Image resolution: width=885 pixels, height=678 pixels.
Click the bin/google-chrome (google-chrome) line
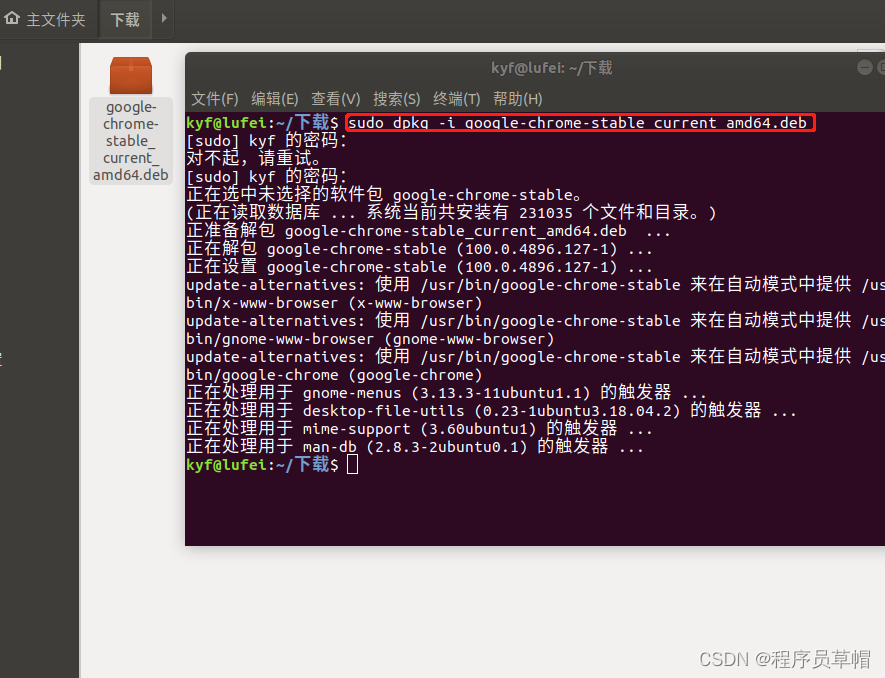point(334,375)
